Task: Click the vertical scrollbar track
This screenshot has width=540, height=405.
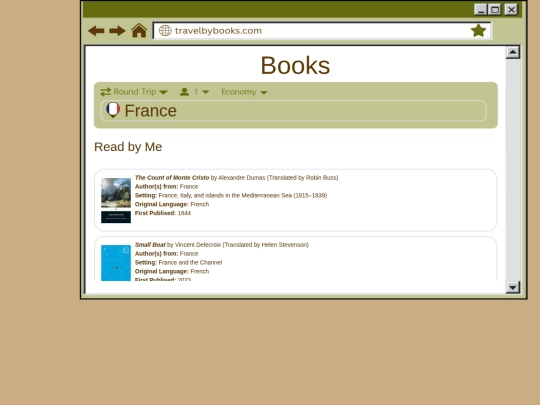Action: 513,170
